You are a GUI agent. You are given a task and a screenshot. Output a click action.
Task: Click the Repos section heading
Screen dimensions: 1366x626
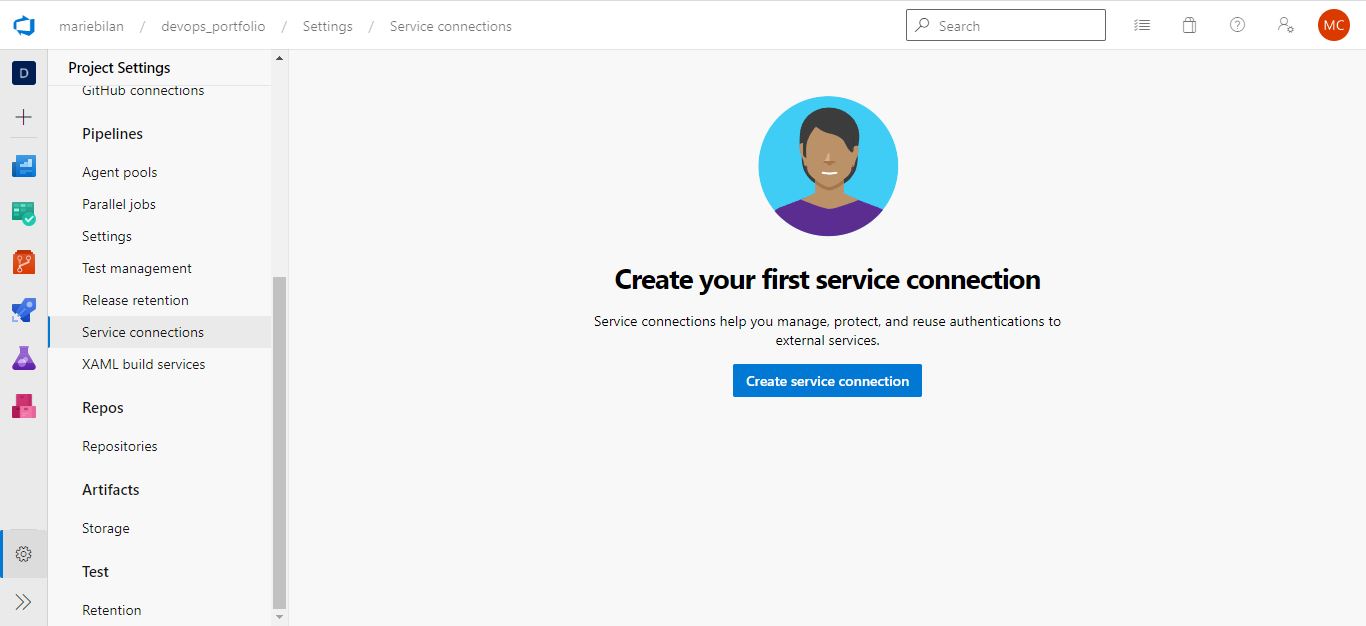(103, 408)
